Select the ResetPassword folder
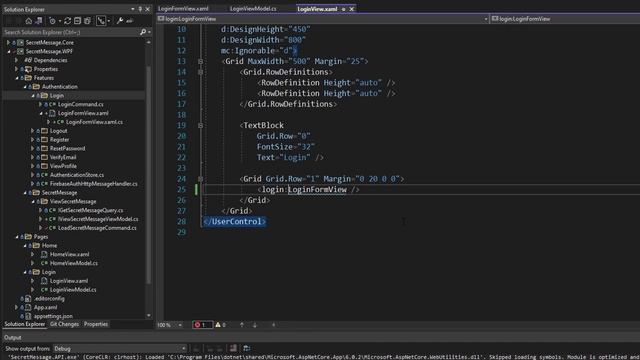The height and width of the screenshot is (360, 640). point(67,148)
